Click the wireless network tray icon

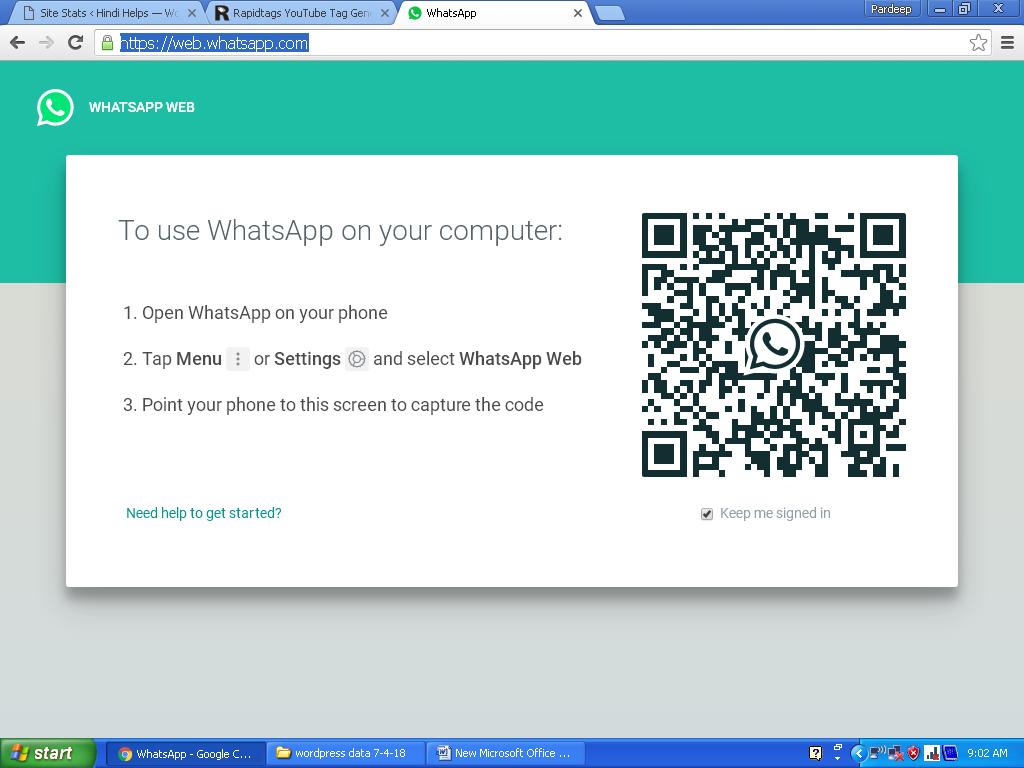point(878,753)
